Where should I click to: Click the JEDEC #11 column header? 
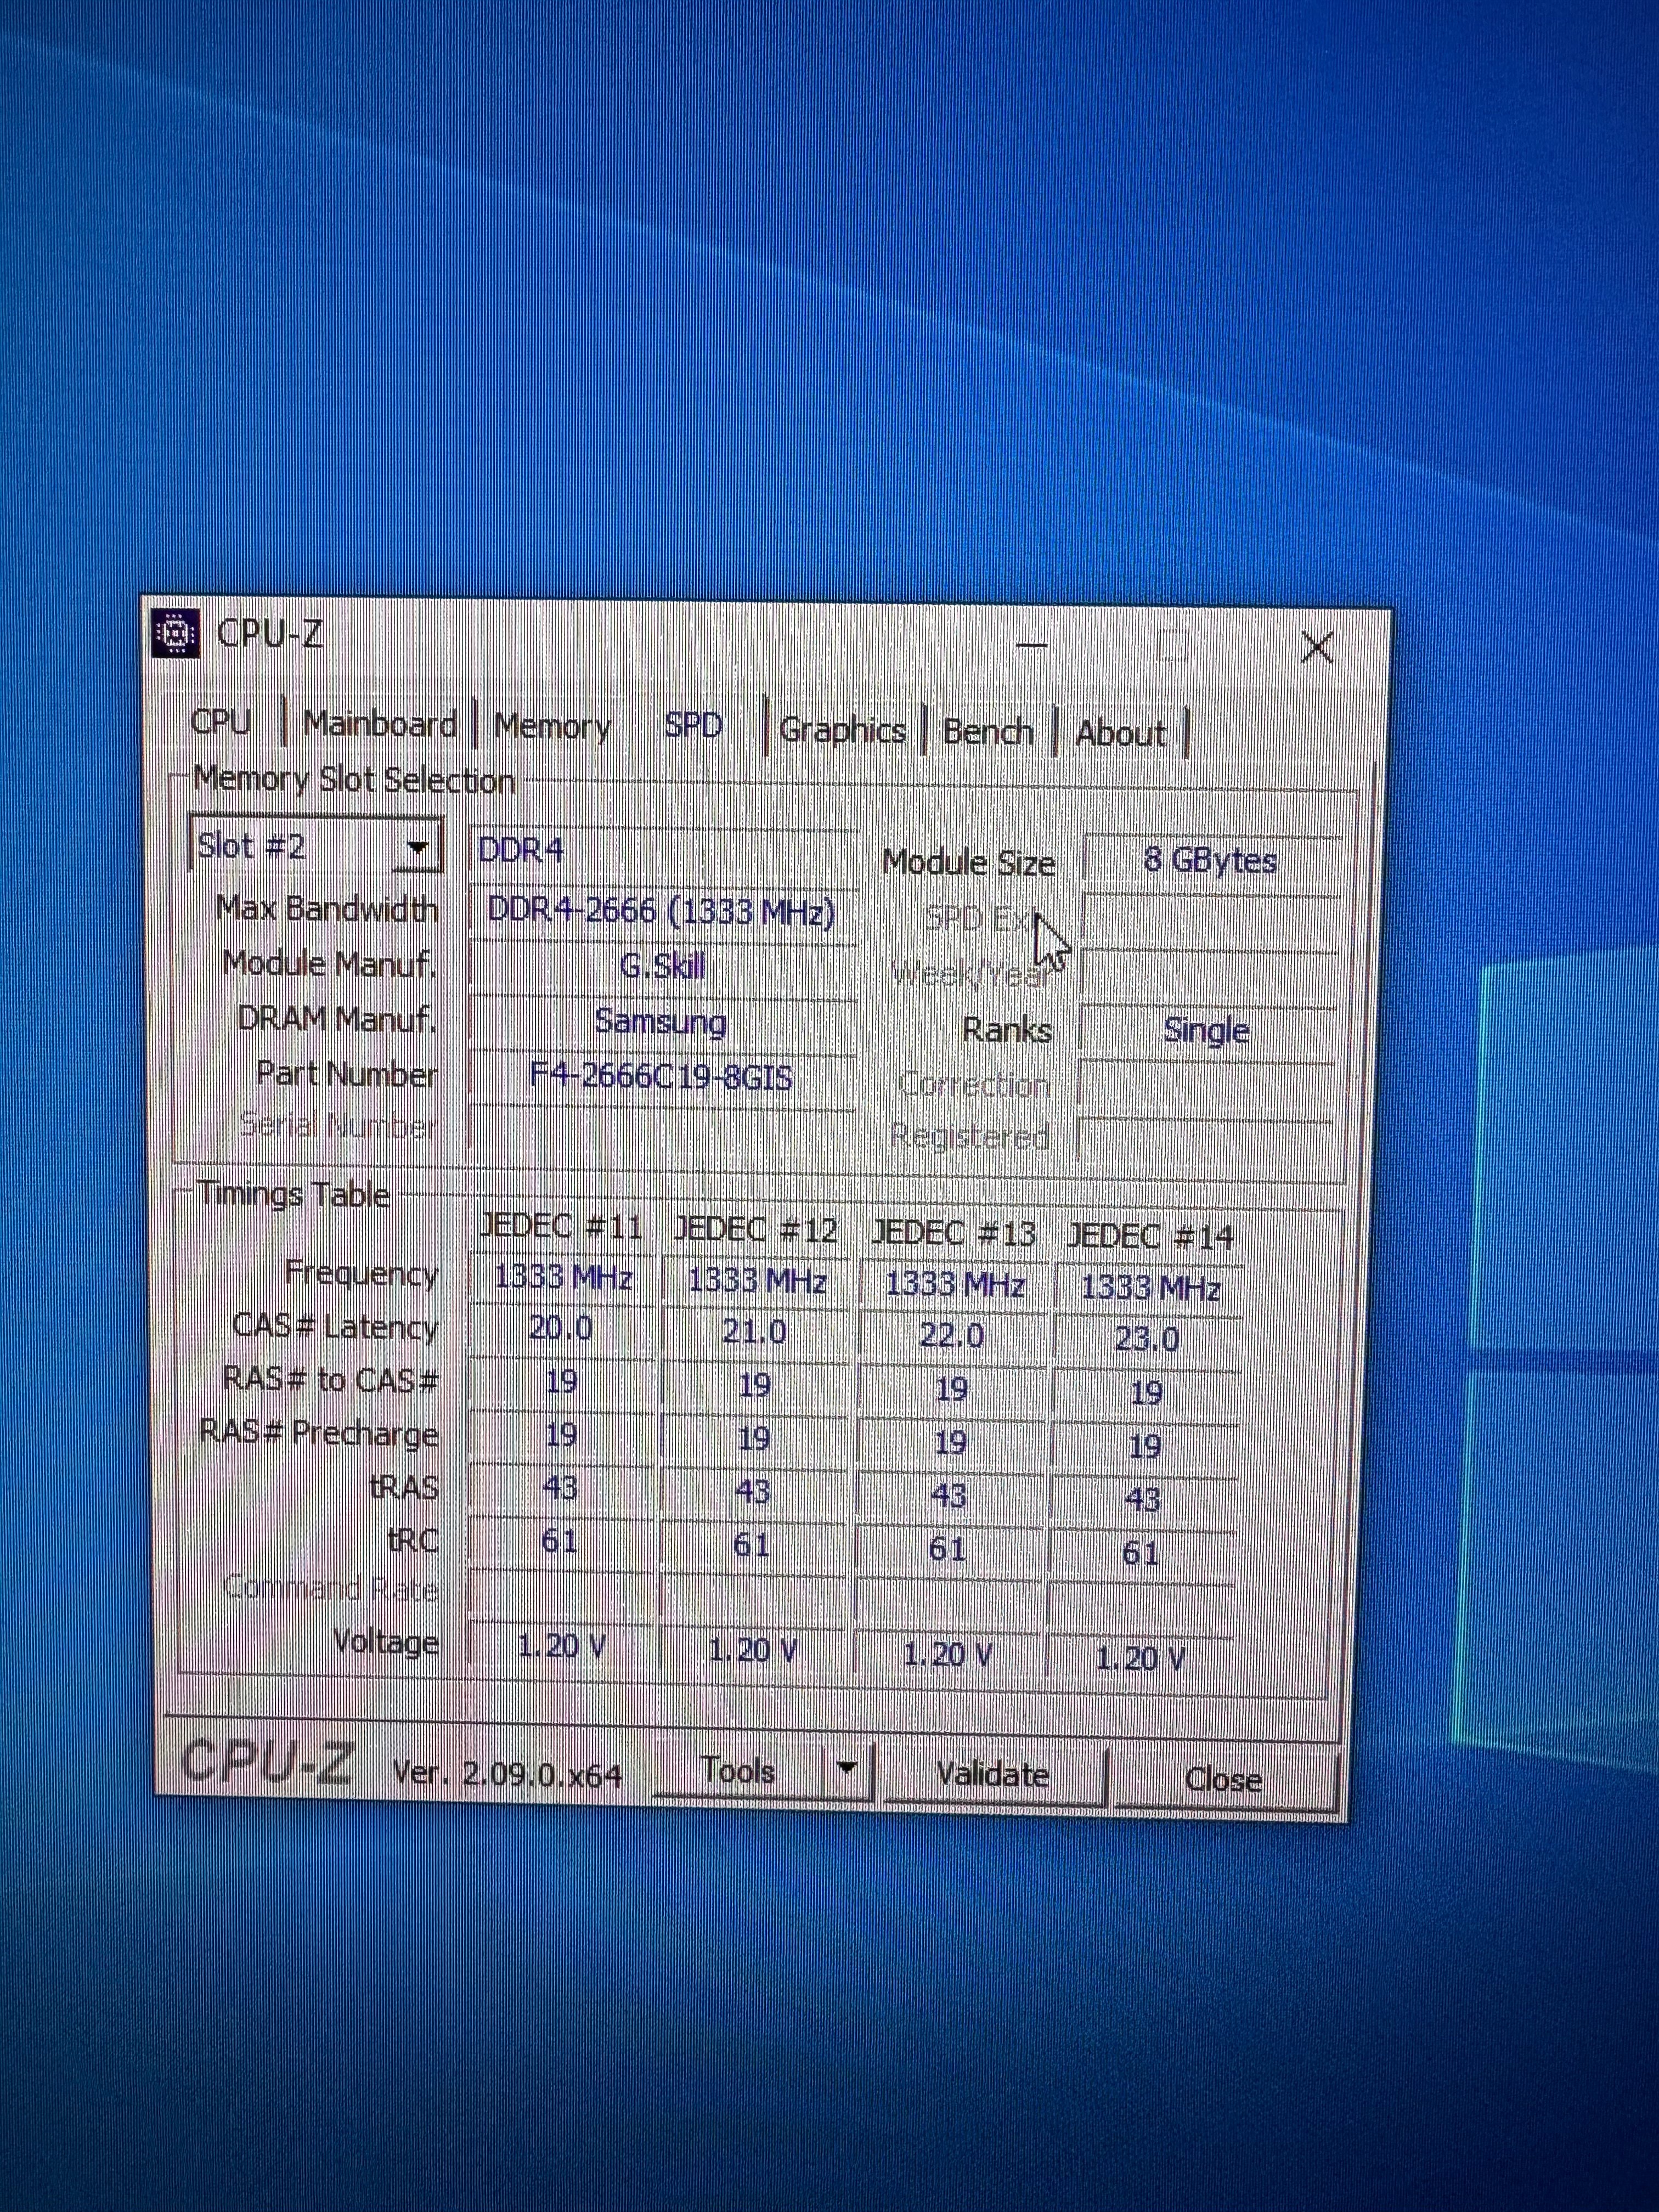coord(561,1226)
